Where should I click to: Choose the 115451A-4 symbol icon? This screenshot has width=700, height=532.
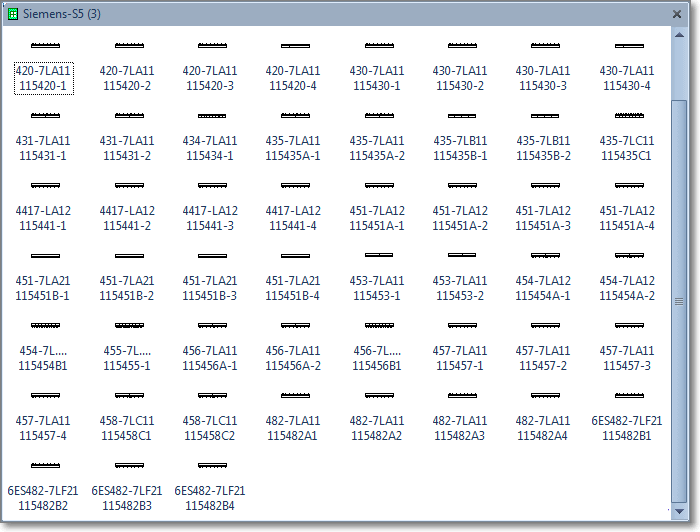point(629,185)
